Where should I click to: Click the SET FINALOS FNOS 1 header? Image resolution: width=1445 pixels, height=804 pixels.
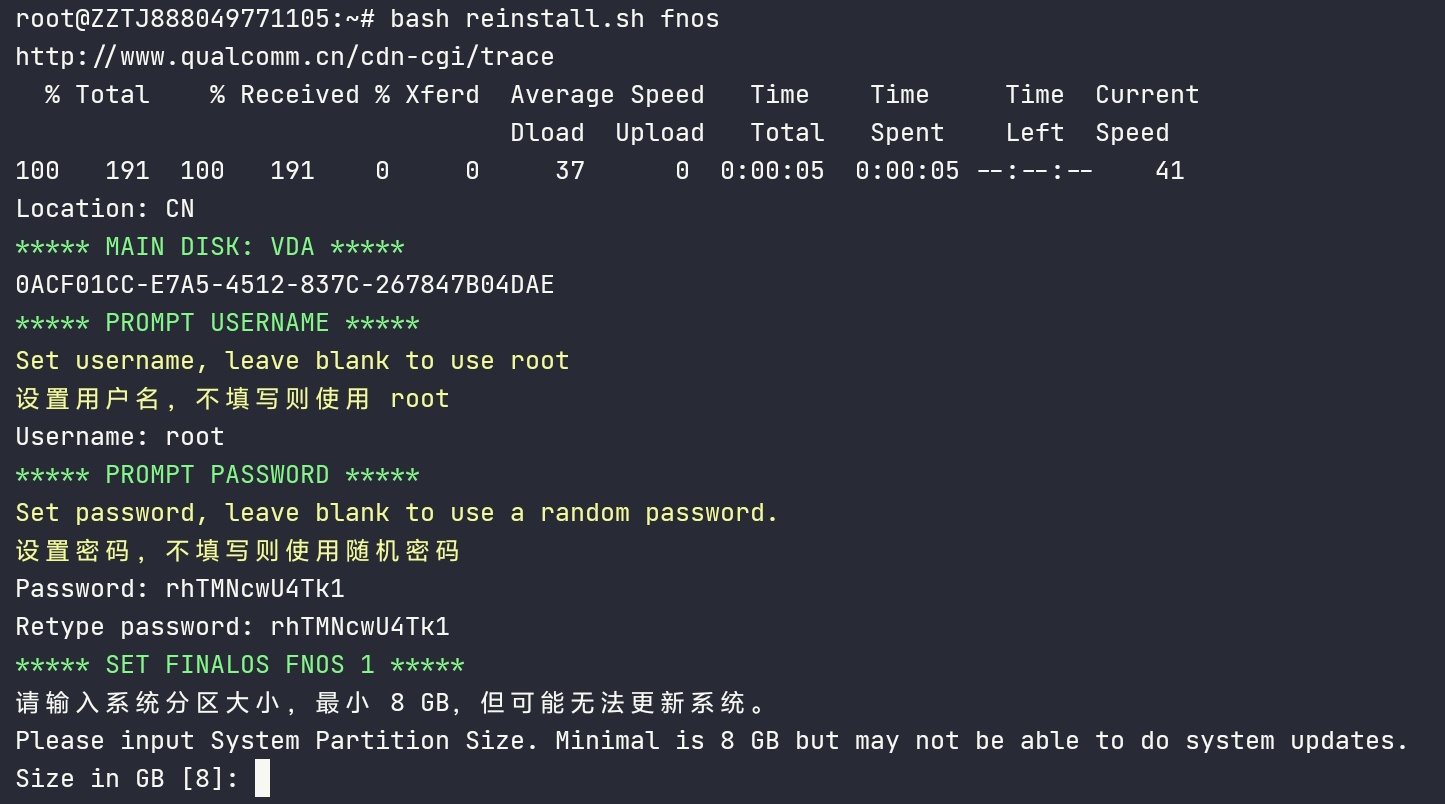click(240, 665)
